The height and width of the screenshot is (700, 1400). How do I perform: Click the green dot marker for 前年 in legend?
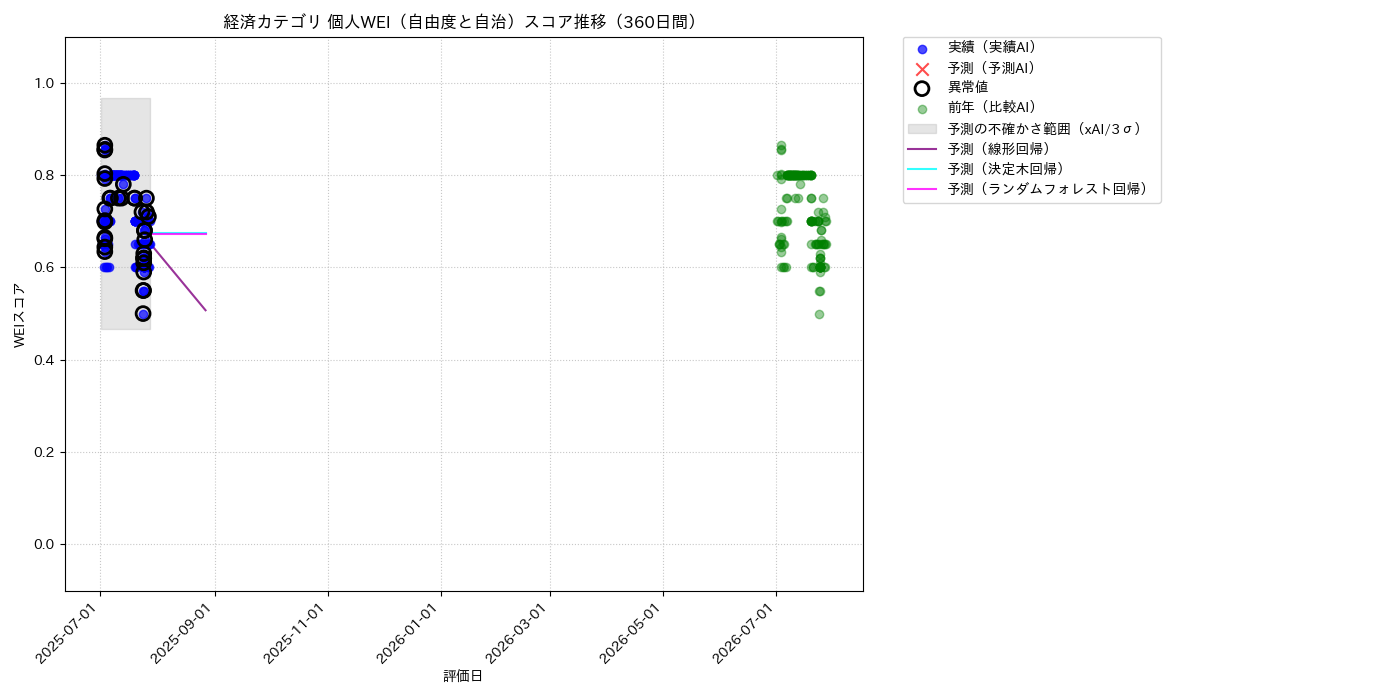tap(922, 109)
